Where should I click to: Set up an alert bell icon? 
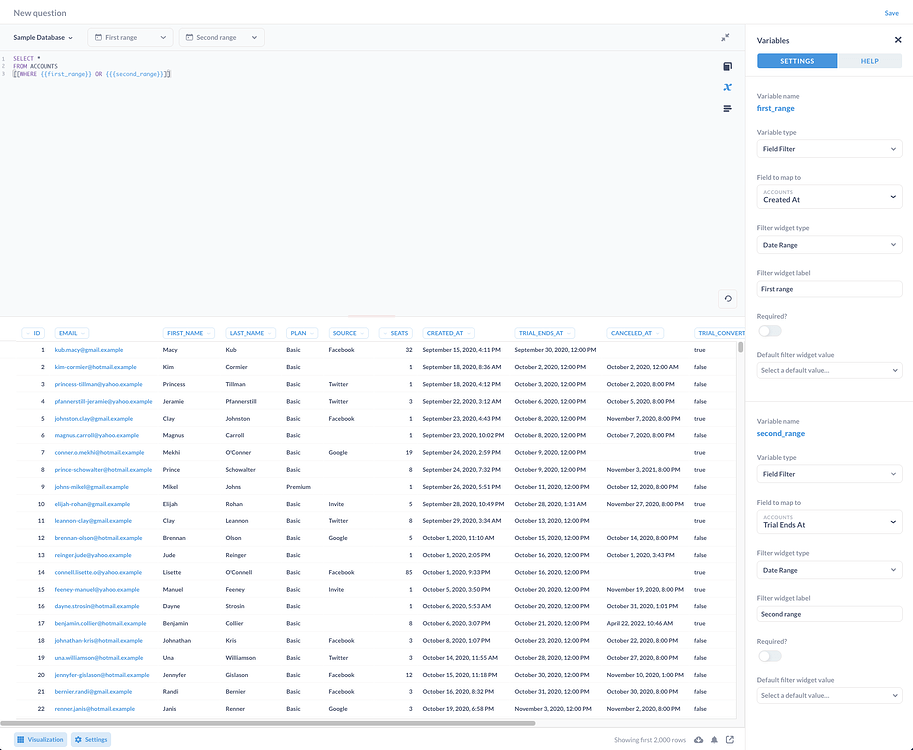[714, 740]
